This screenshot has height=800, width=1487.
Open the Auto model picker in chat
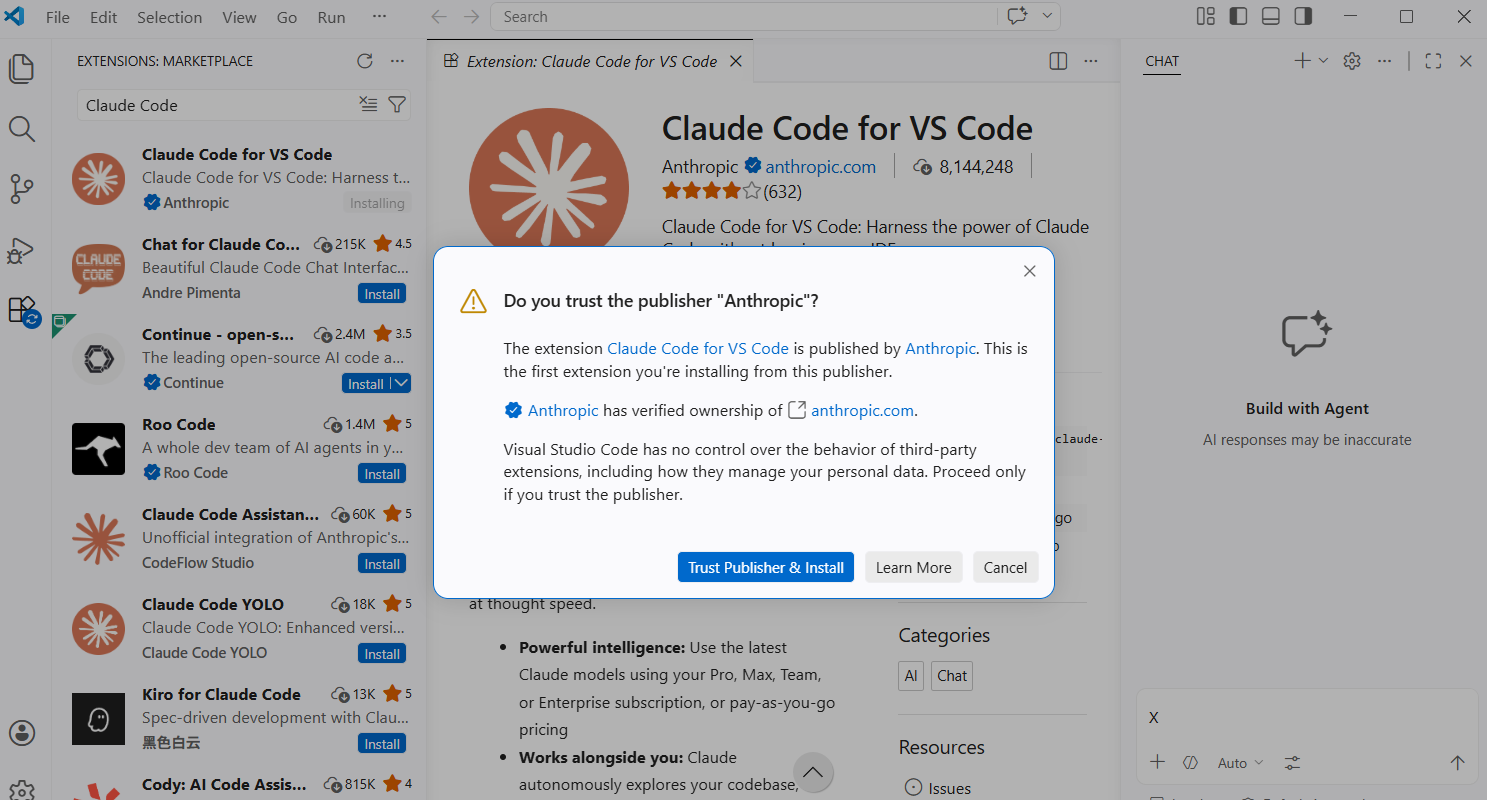1237,762
